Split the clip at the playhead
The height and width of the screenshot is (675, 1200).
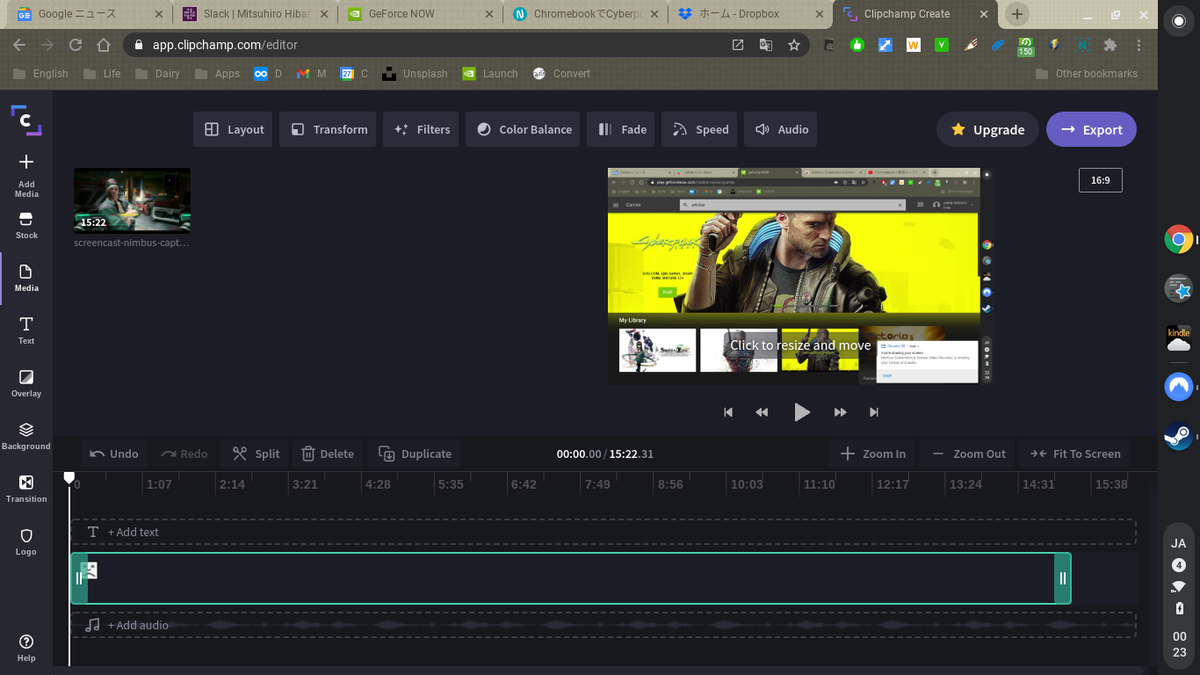(x=256, y=453)
